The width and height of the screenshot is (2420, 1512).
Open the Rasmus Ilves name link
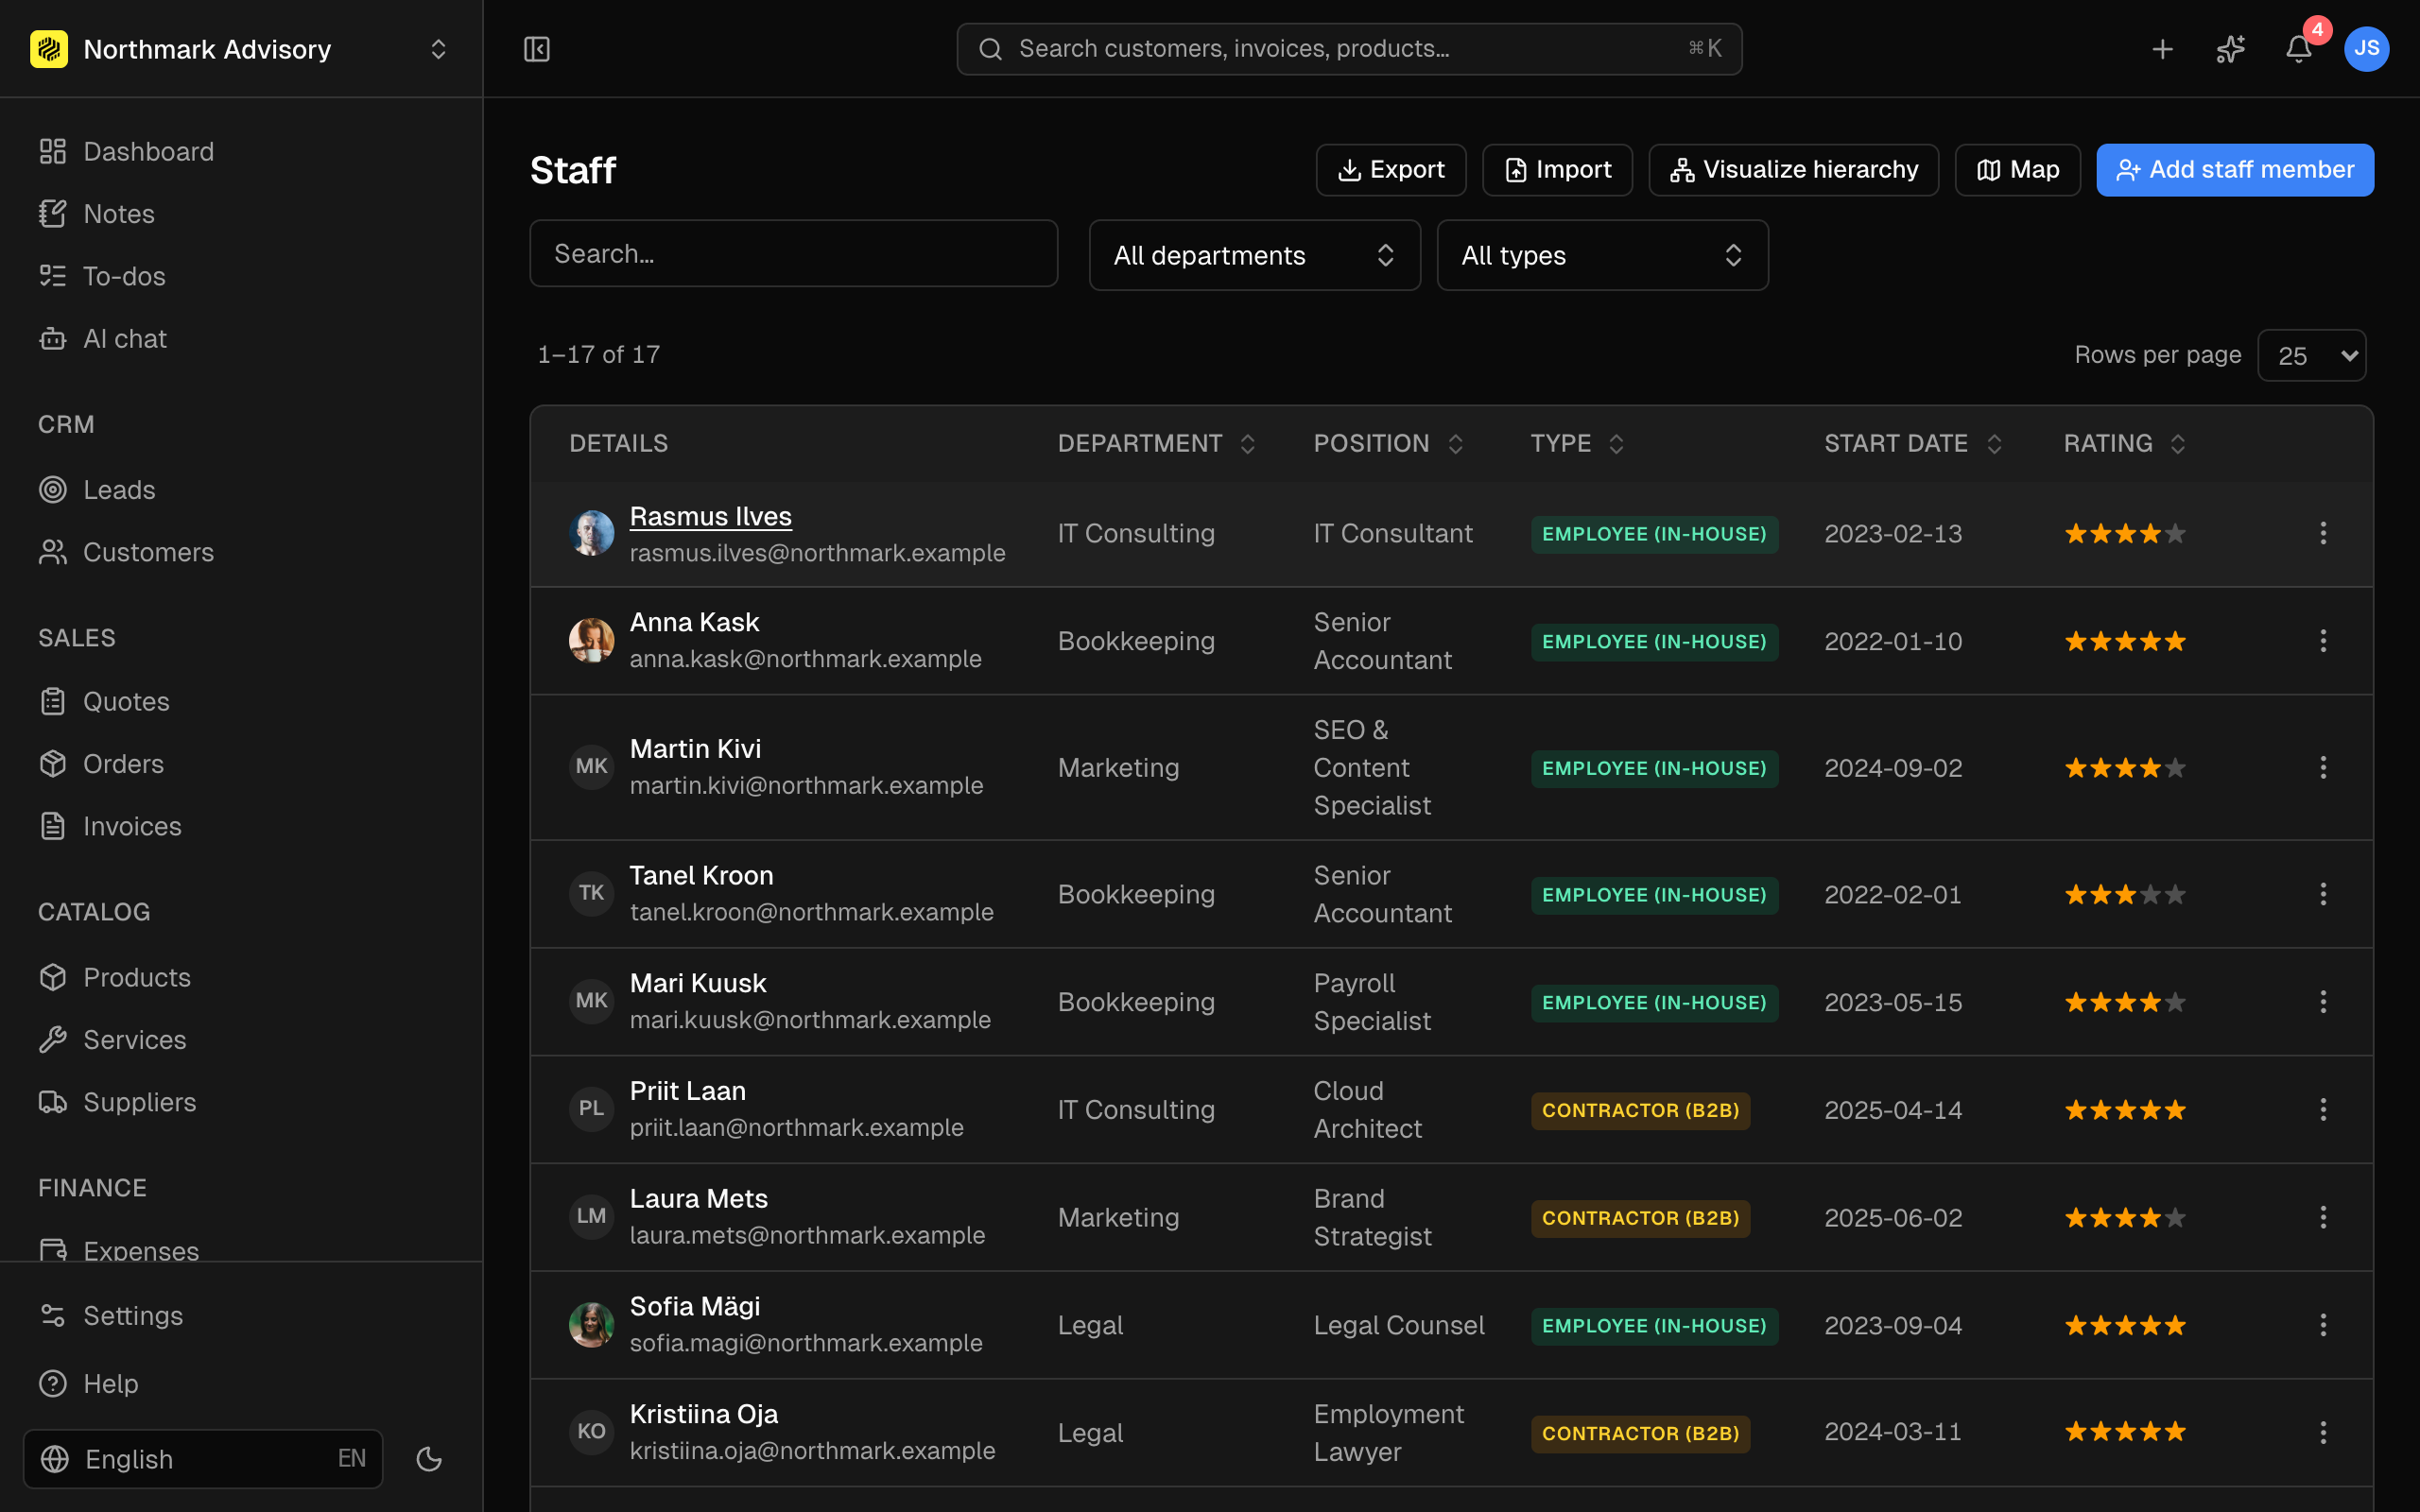(711, 516)
